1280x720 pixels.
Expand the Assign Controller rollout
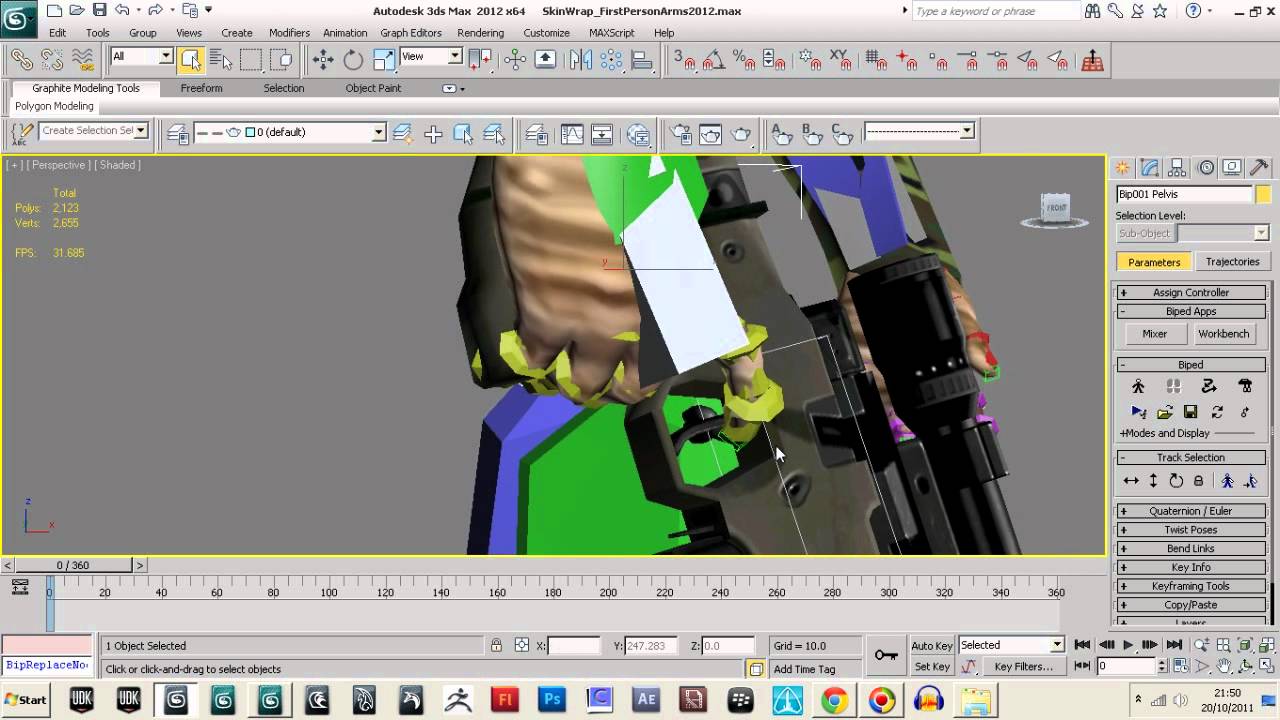click(x=1190, y=292)
